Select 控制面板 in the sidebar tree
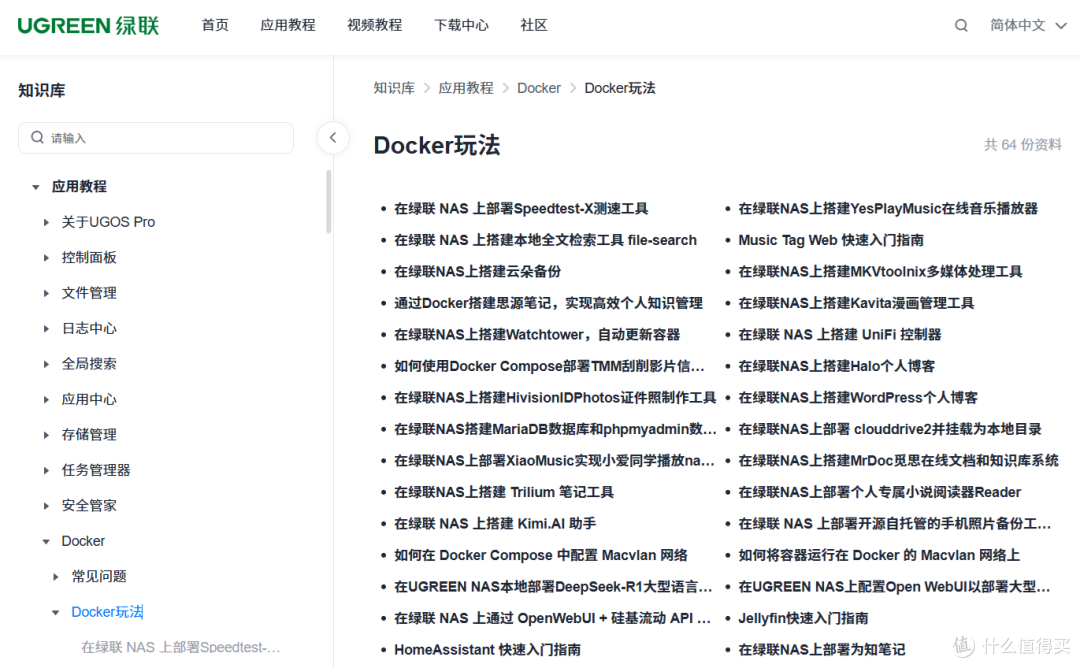The image size is (1080, 668). point(89,258)
